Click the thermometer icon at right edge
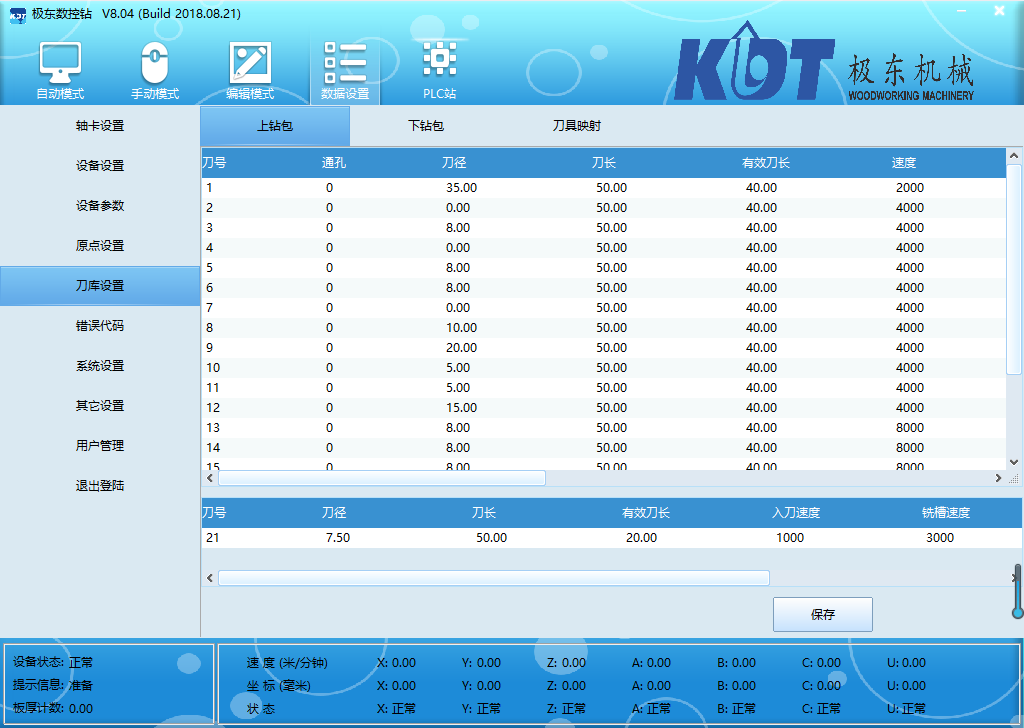 point(1017,592)
